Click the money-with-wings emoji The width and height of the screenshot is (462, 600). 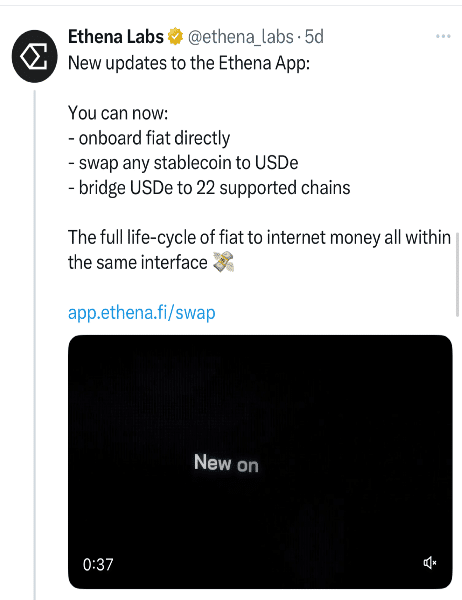(x=224, y=262)
